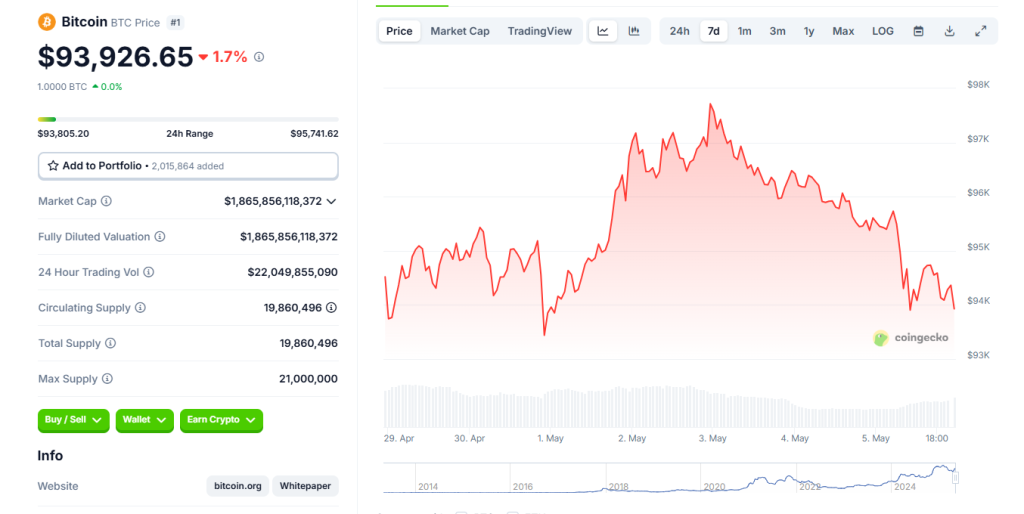Open Max Supply info icon

pyautogui.click(x=108, y=379)
